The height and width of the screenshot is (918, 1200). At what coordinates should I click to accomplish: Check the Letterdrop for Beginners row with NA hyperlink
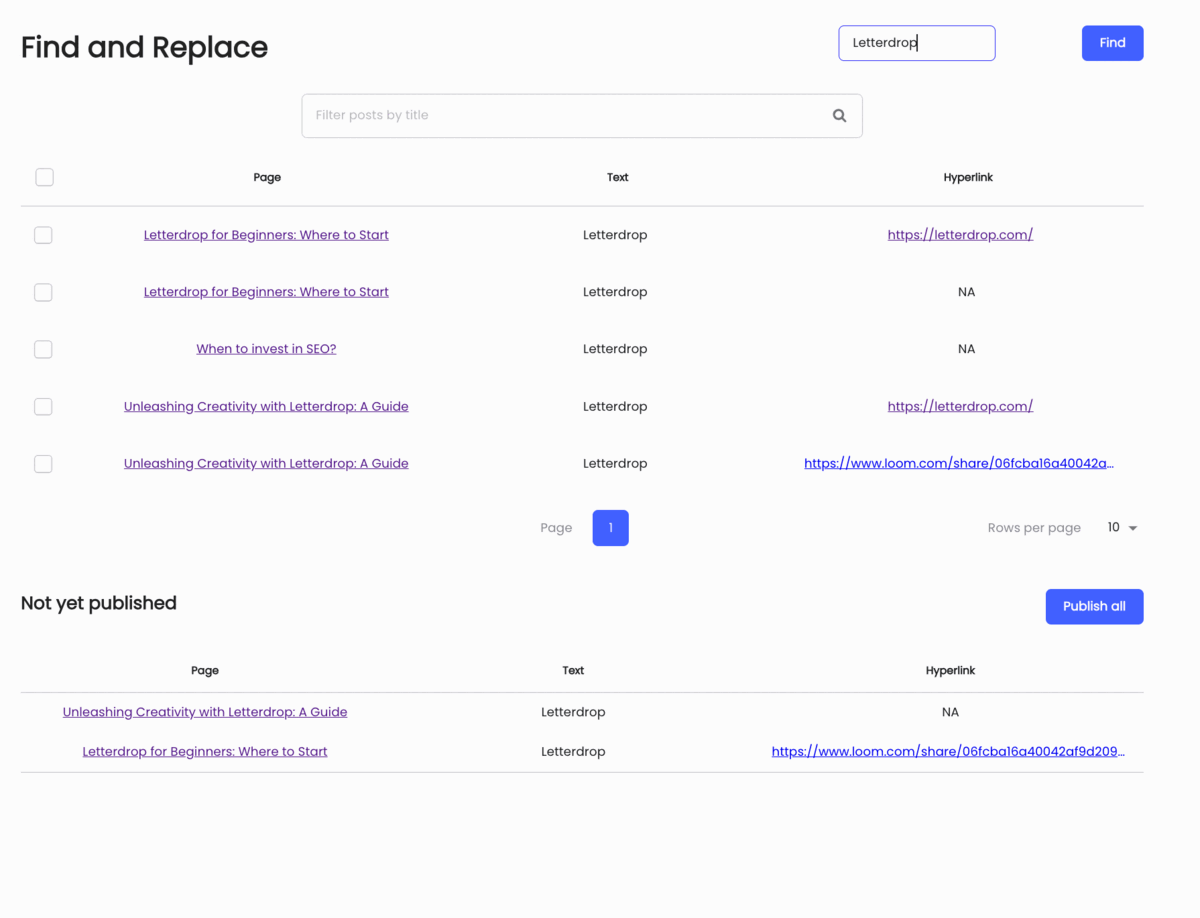pos(43,292)
